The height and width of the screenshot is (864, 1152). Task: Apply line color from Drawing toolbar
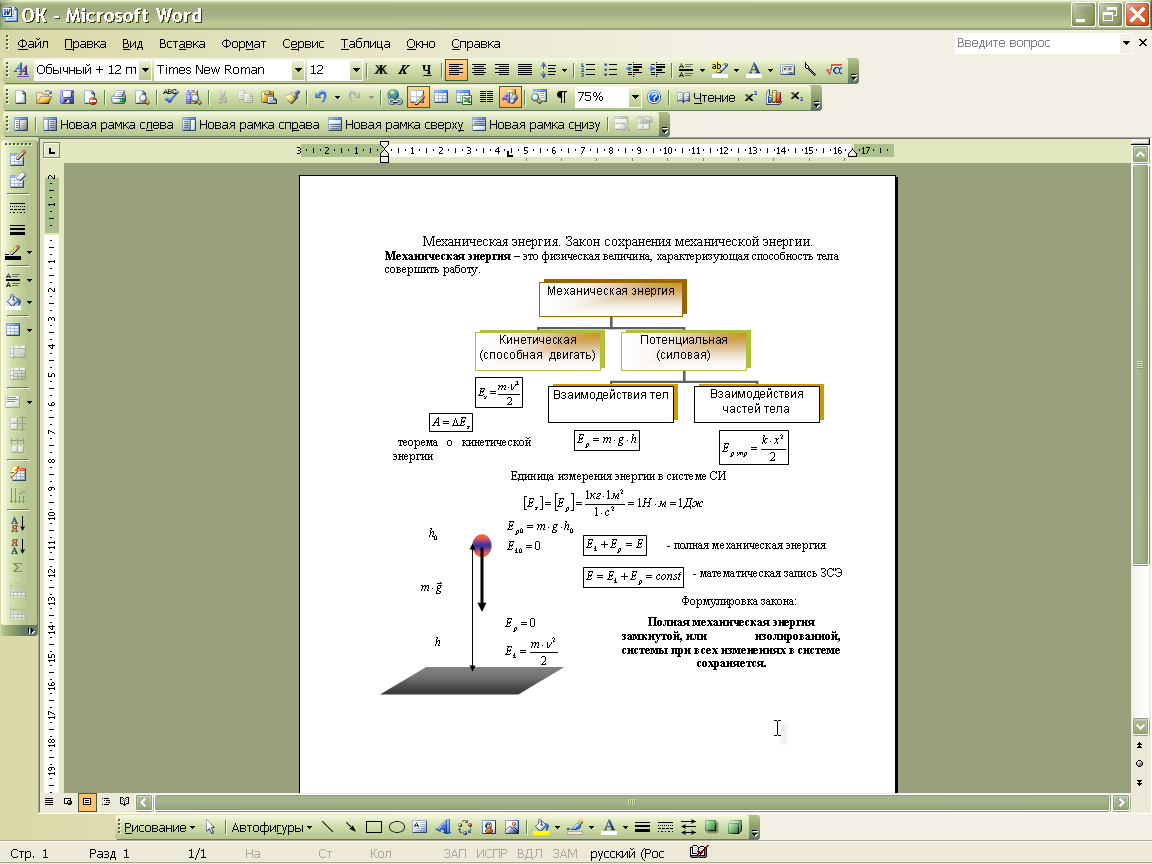575,827
